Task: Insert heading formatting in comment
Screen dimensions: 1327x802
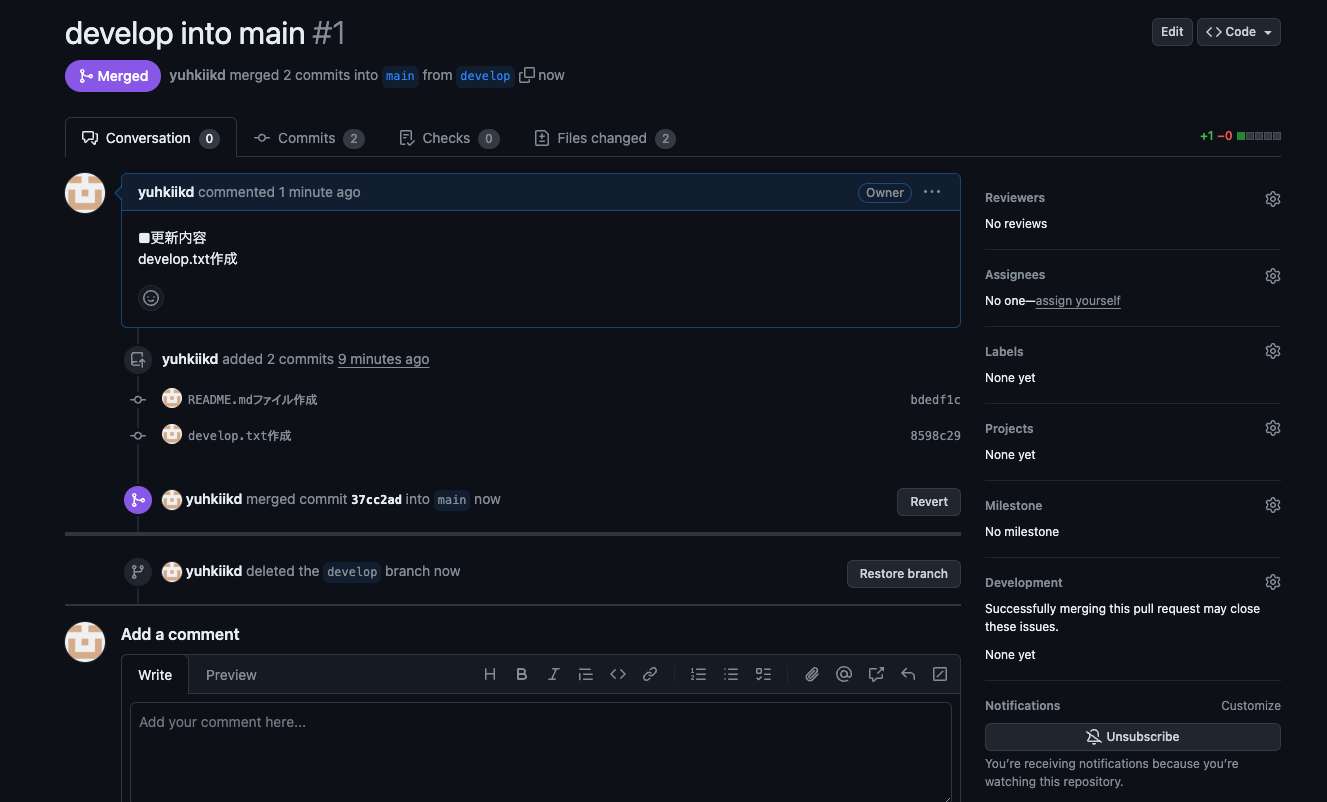Action: 490,675
